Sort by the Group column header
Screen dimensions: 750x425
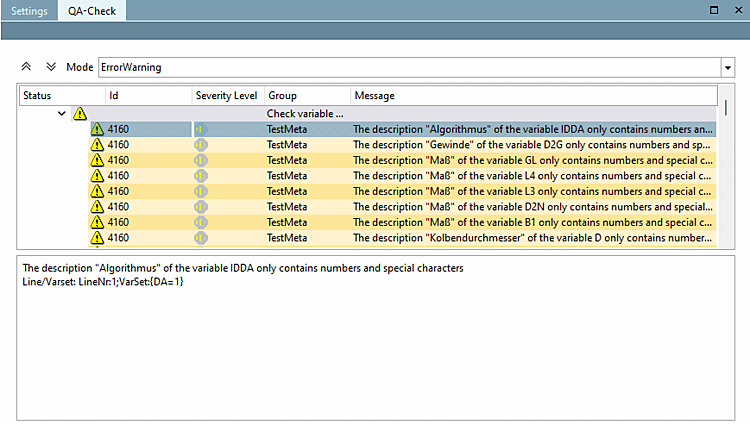pos(308,96)
